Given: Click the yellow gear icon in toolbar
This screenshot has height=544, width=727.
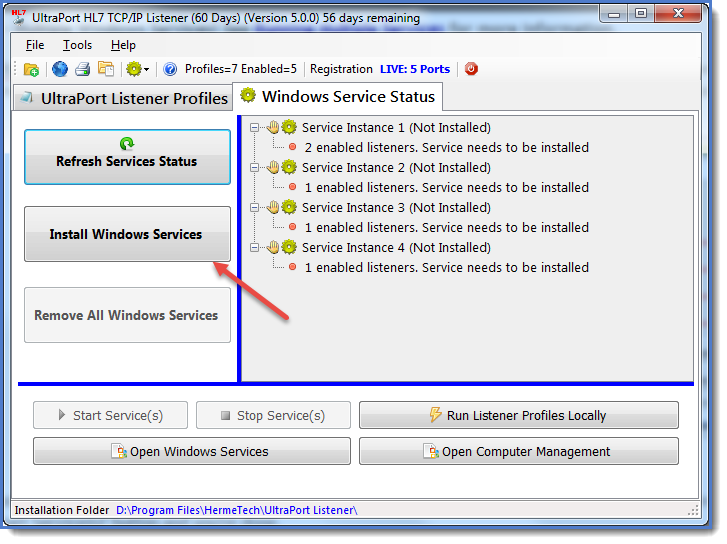Looking at the screenshot, I should click(x=134, y=69).
